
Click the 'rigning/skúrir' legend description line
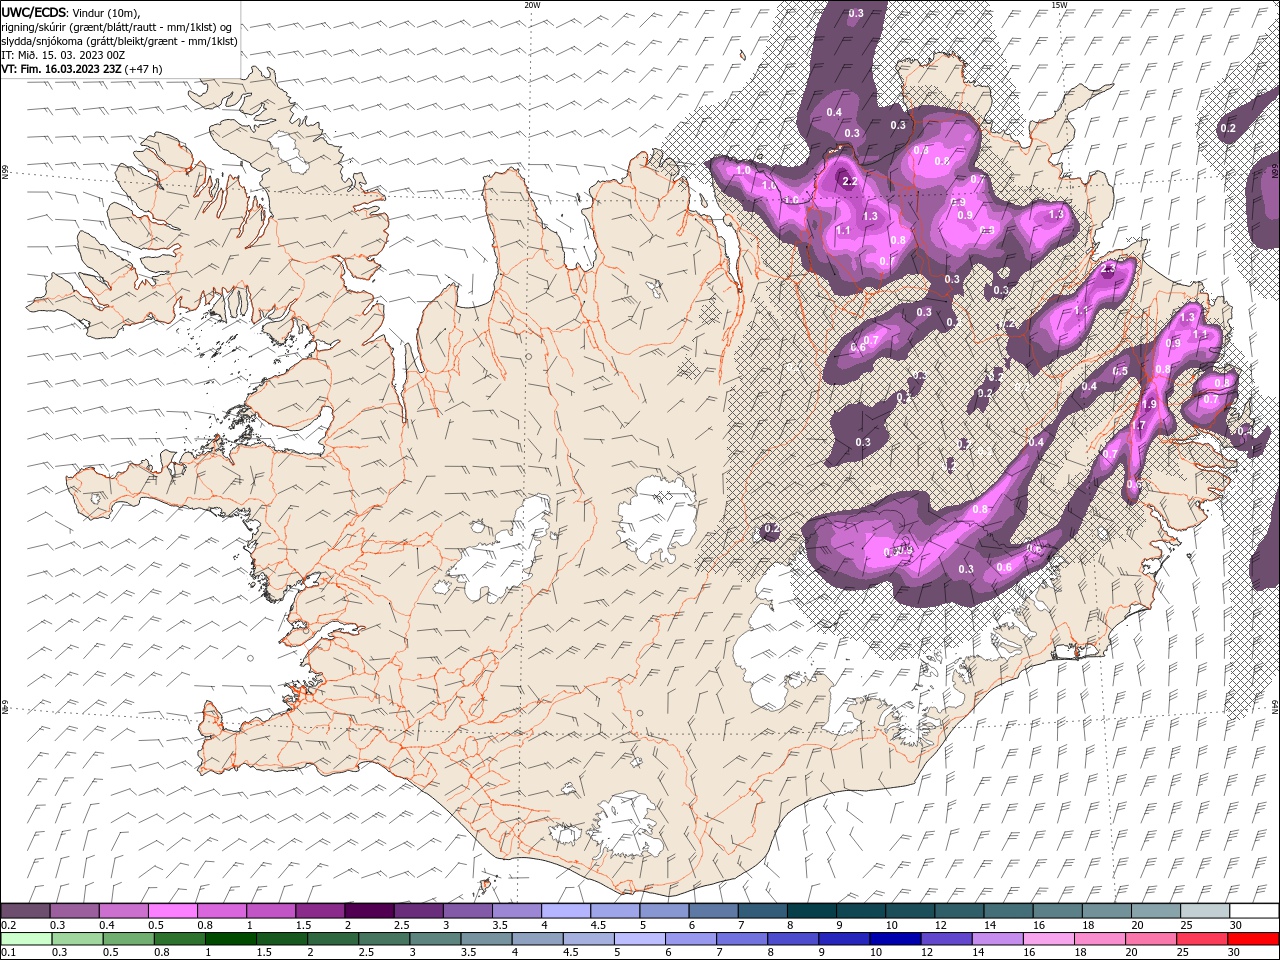coord(117,27)
